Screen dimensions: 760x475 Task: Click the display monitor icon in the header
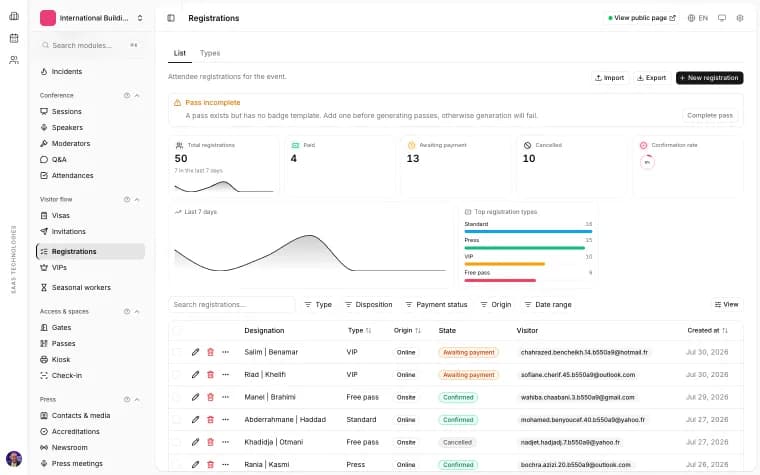pyautogui.click(x=722, y=18)
